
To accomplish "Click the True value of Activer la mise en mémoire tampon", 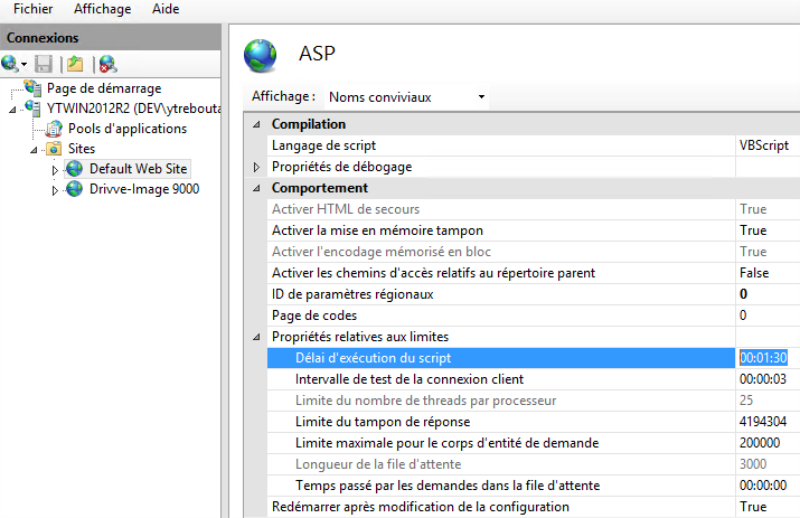I will pyautogui.click(x=753, y=231).
